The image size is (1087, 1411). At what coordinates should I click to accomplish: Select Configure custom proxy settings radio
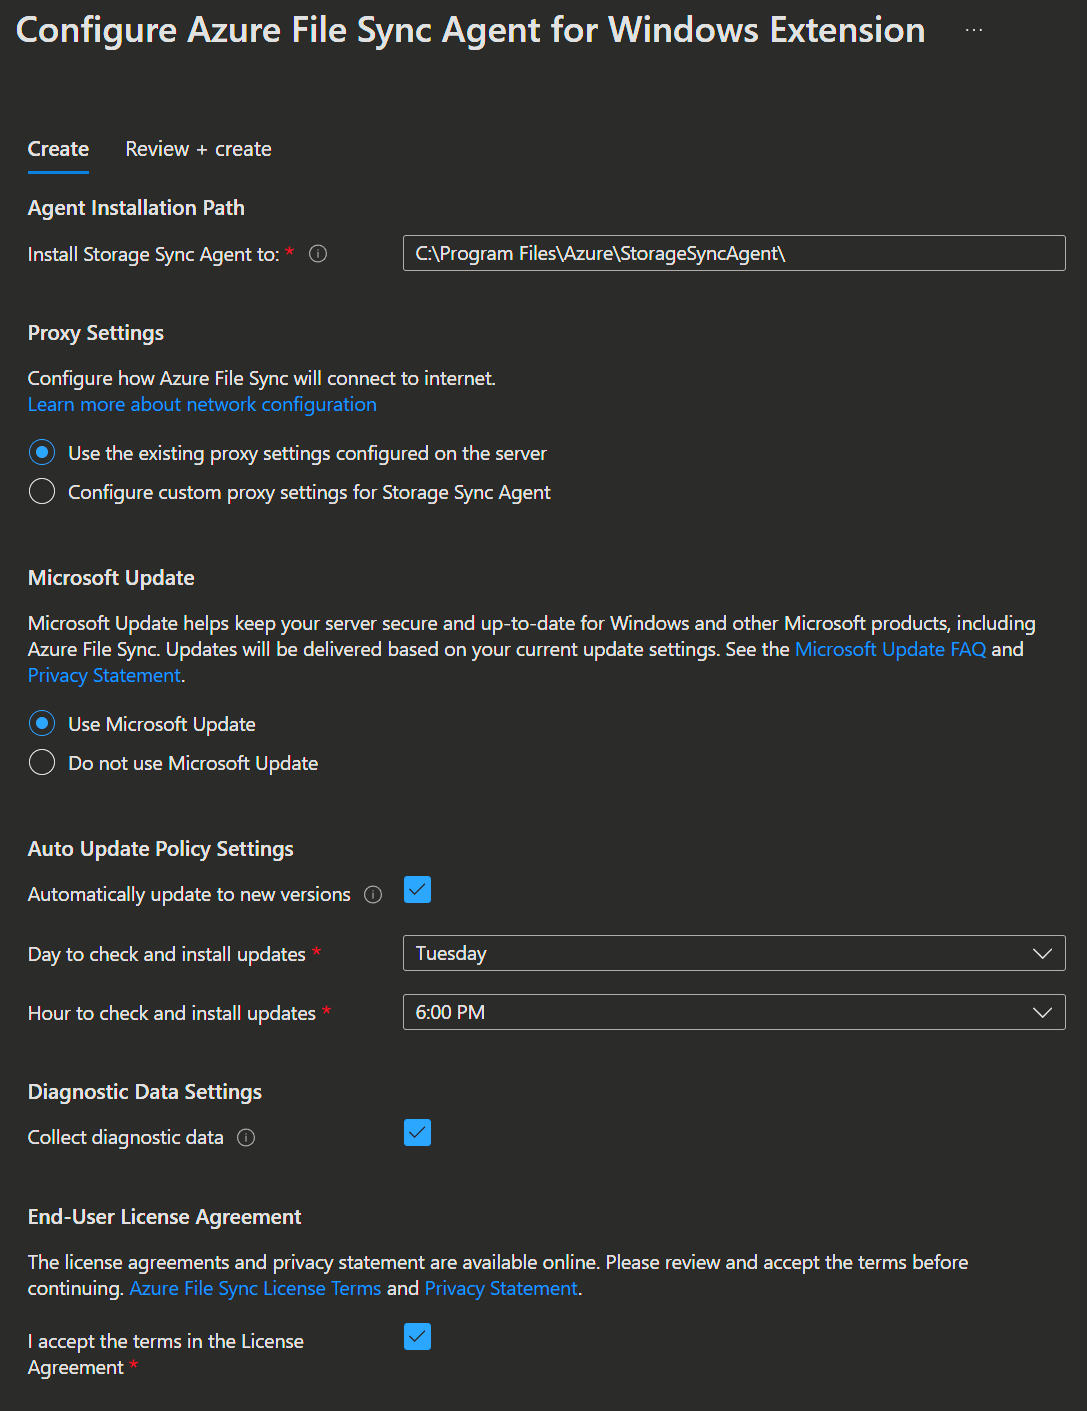[x=42, y=492]
